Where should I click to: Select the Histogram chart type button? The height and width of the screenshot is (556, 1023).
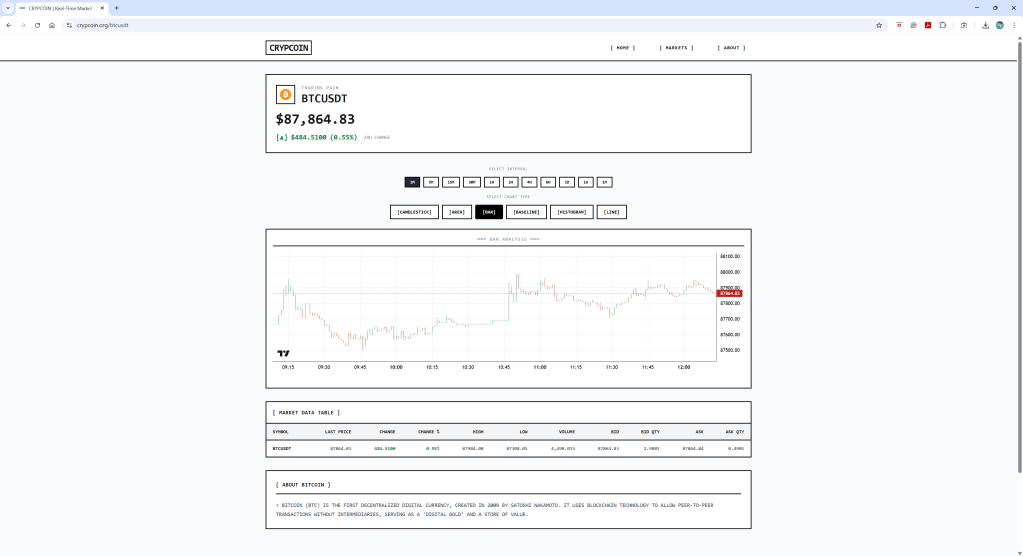coord(571,212)
